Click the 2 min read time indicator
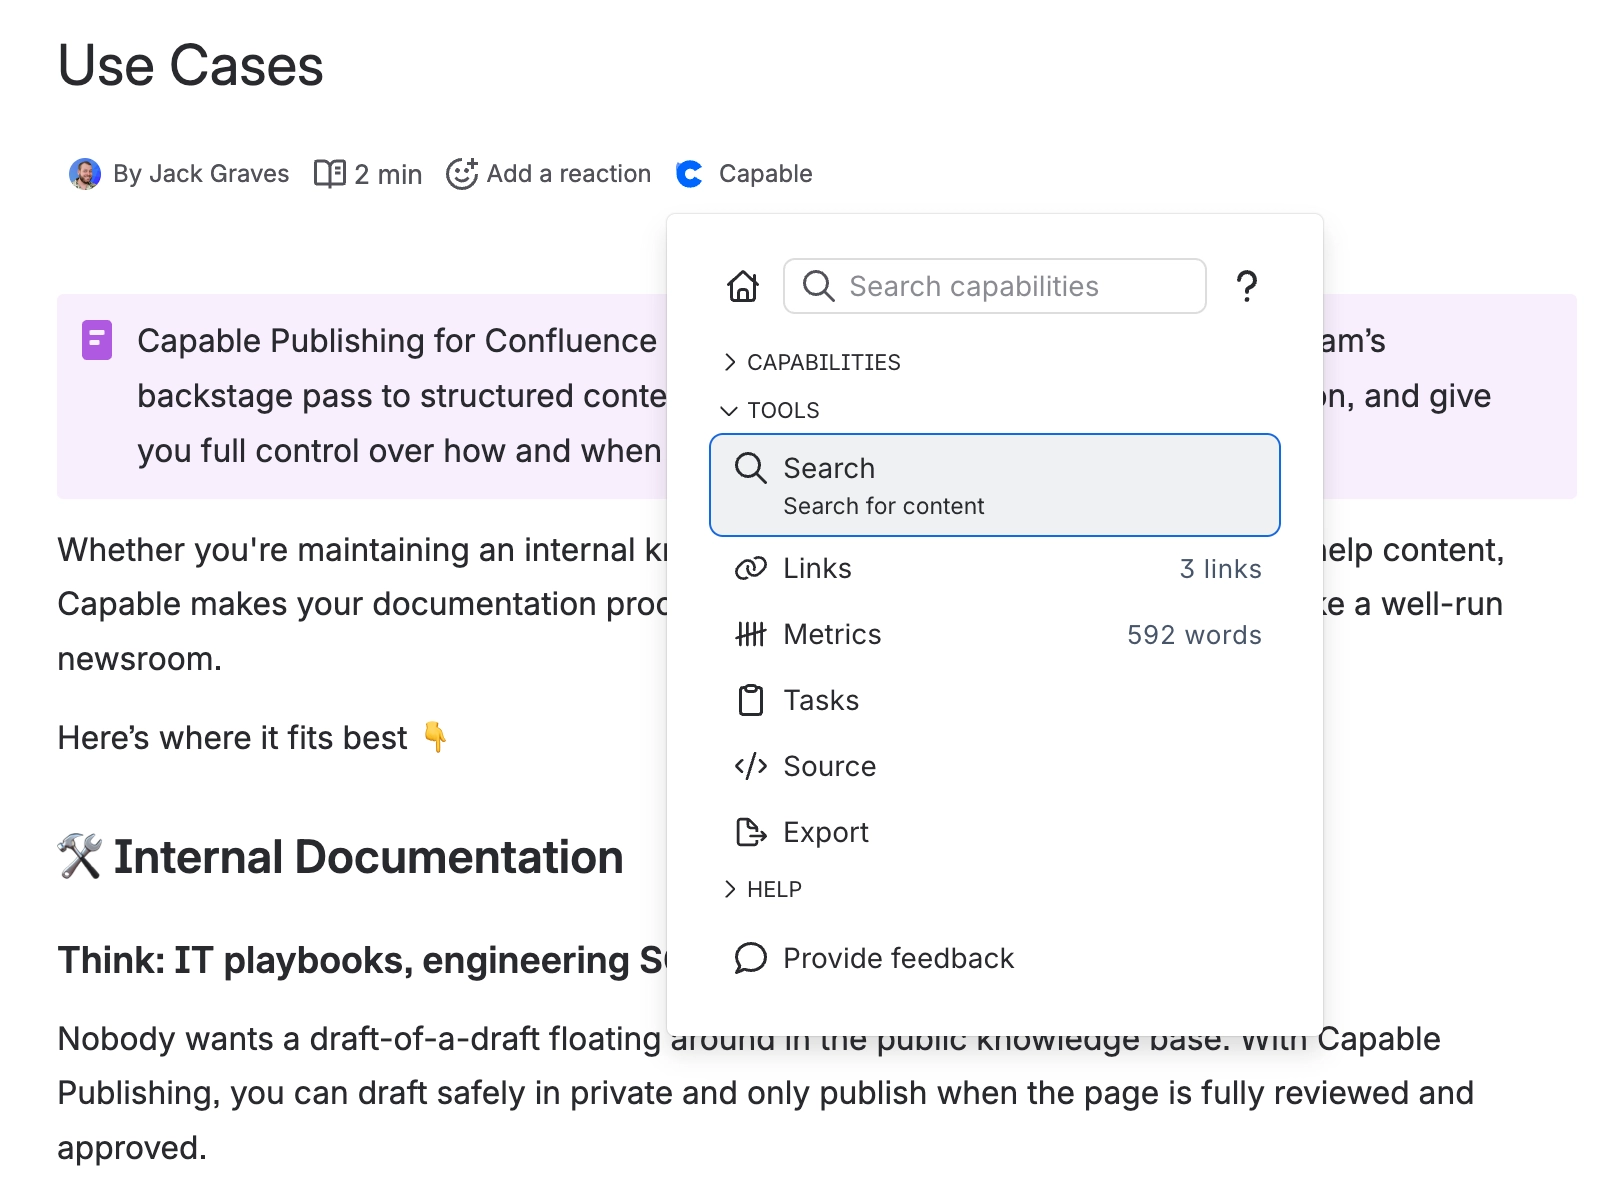This screenshot has height=1190, width=1622. (x=367, y=173)
